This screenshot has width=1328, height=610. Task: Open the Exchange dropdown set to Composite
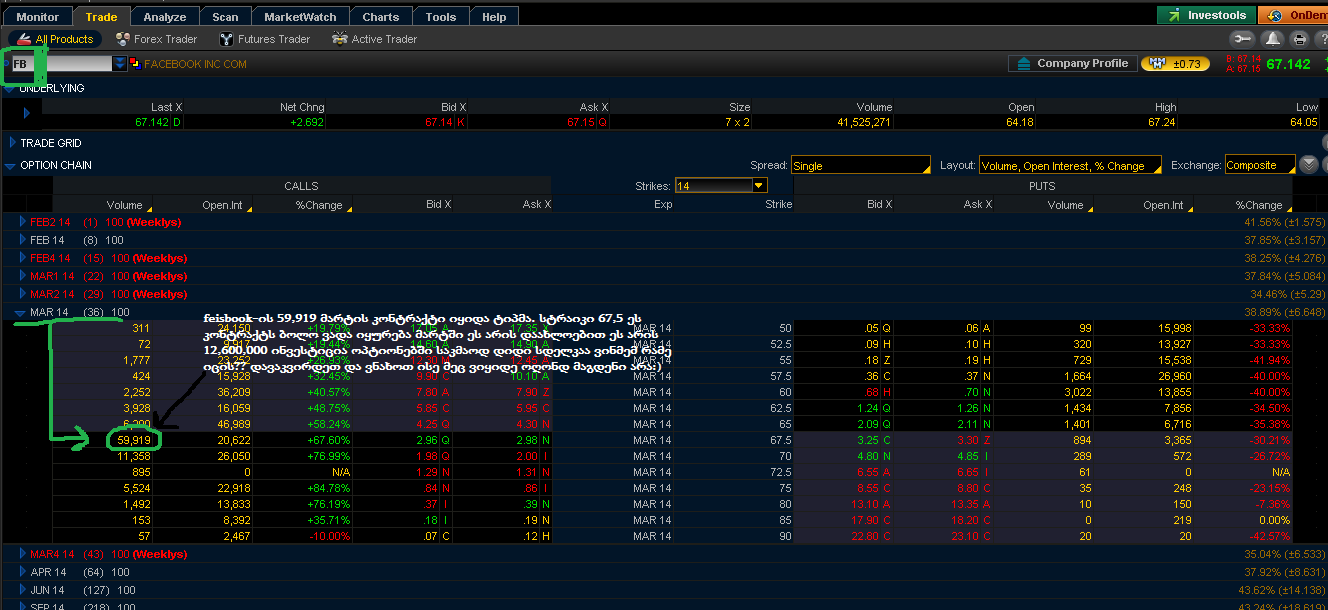pyautogui.click(x=1259, y=166)
